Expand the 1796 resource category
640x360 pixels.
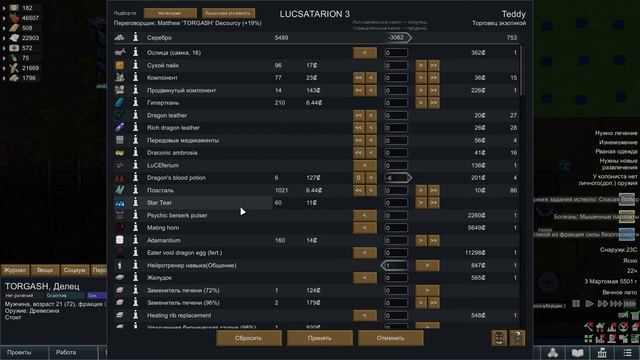pos(4,78)
